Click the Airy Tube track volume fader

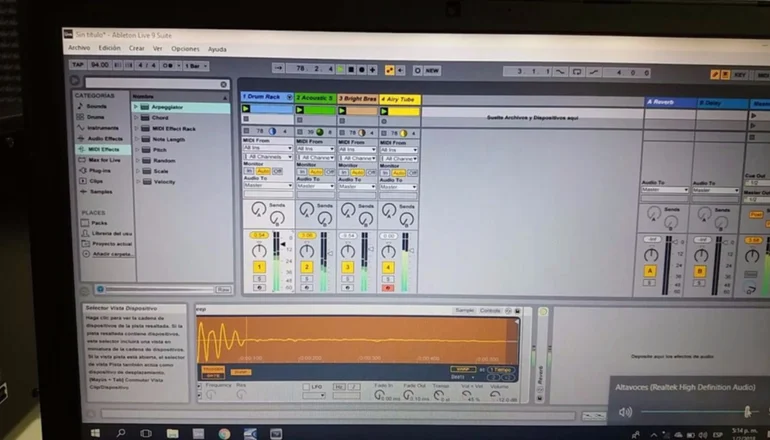pyautogui.click(x=411, y=250)
